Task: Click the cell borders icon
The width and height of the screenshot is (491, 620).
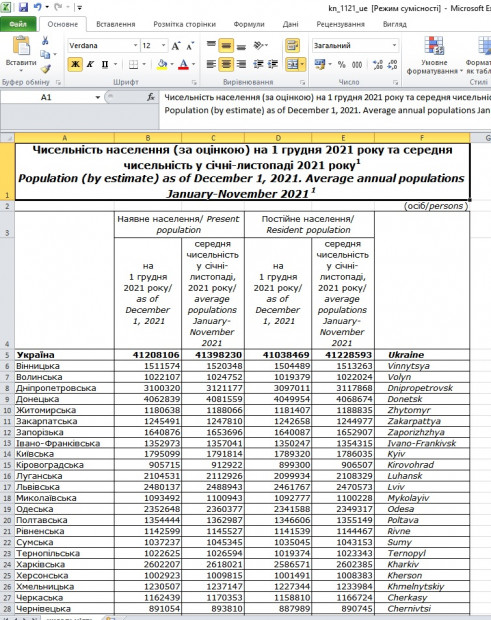Action: coord(134,64)
